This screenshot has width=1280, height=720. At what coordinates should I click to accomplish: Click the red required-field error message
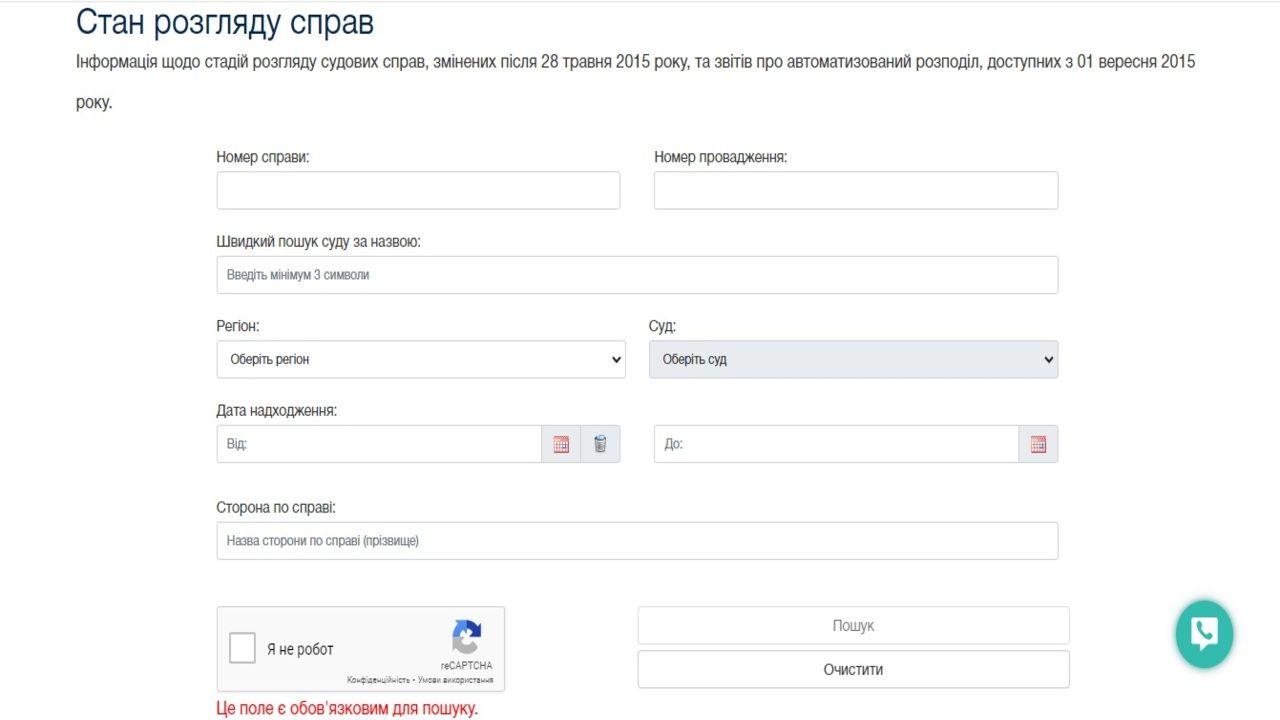tap(347, 709)
